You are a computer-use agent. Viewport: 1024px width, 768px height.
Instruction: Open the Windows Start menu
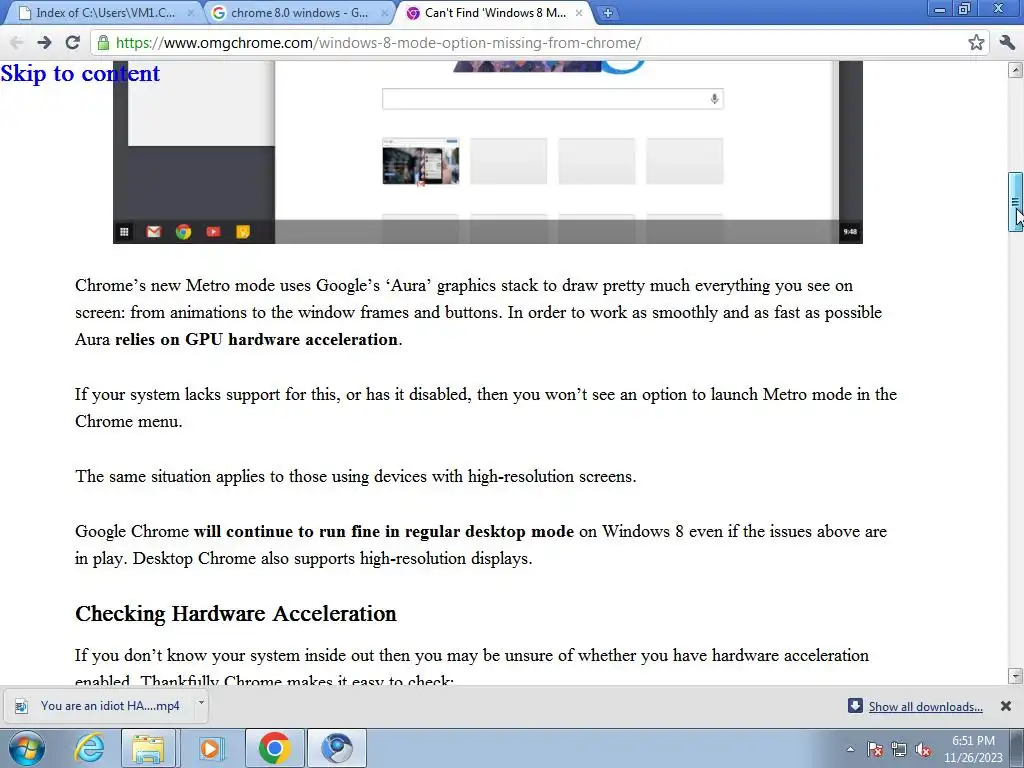pyautogui.click(x=27, y=748)
